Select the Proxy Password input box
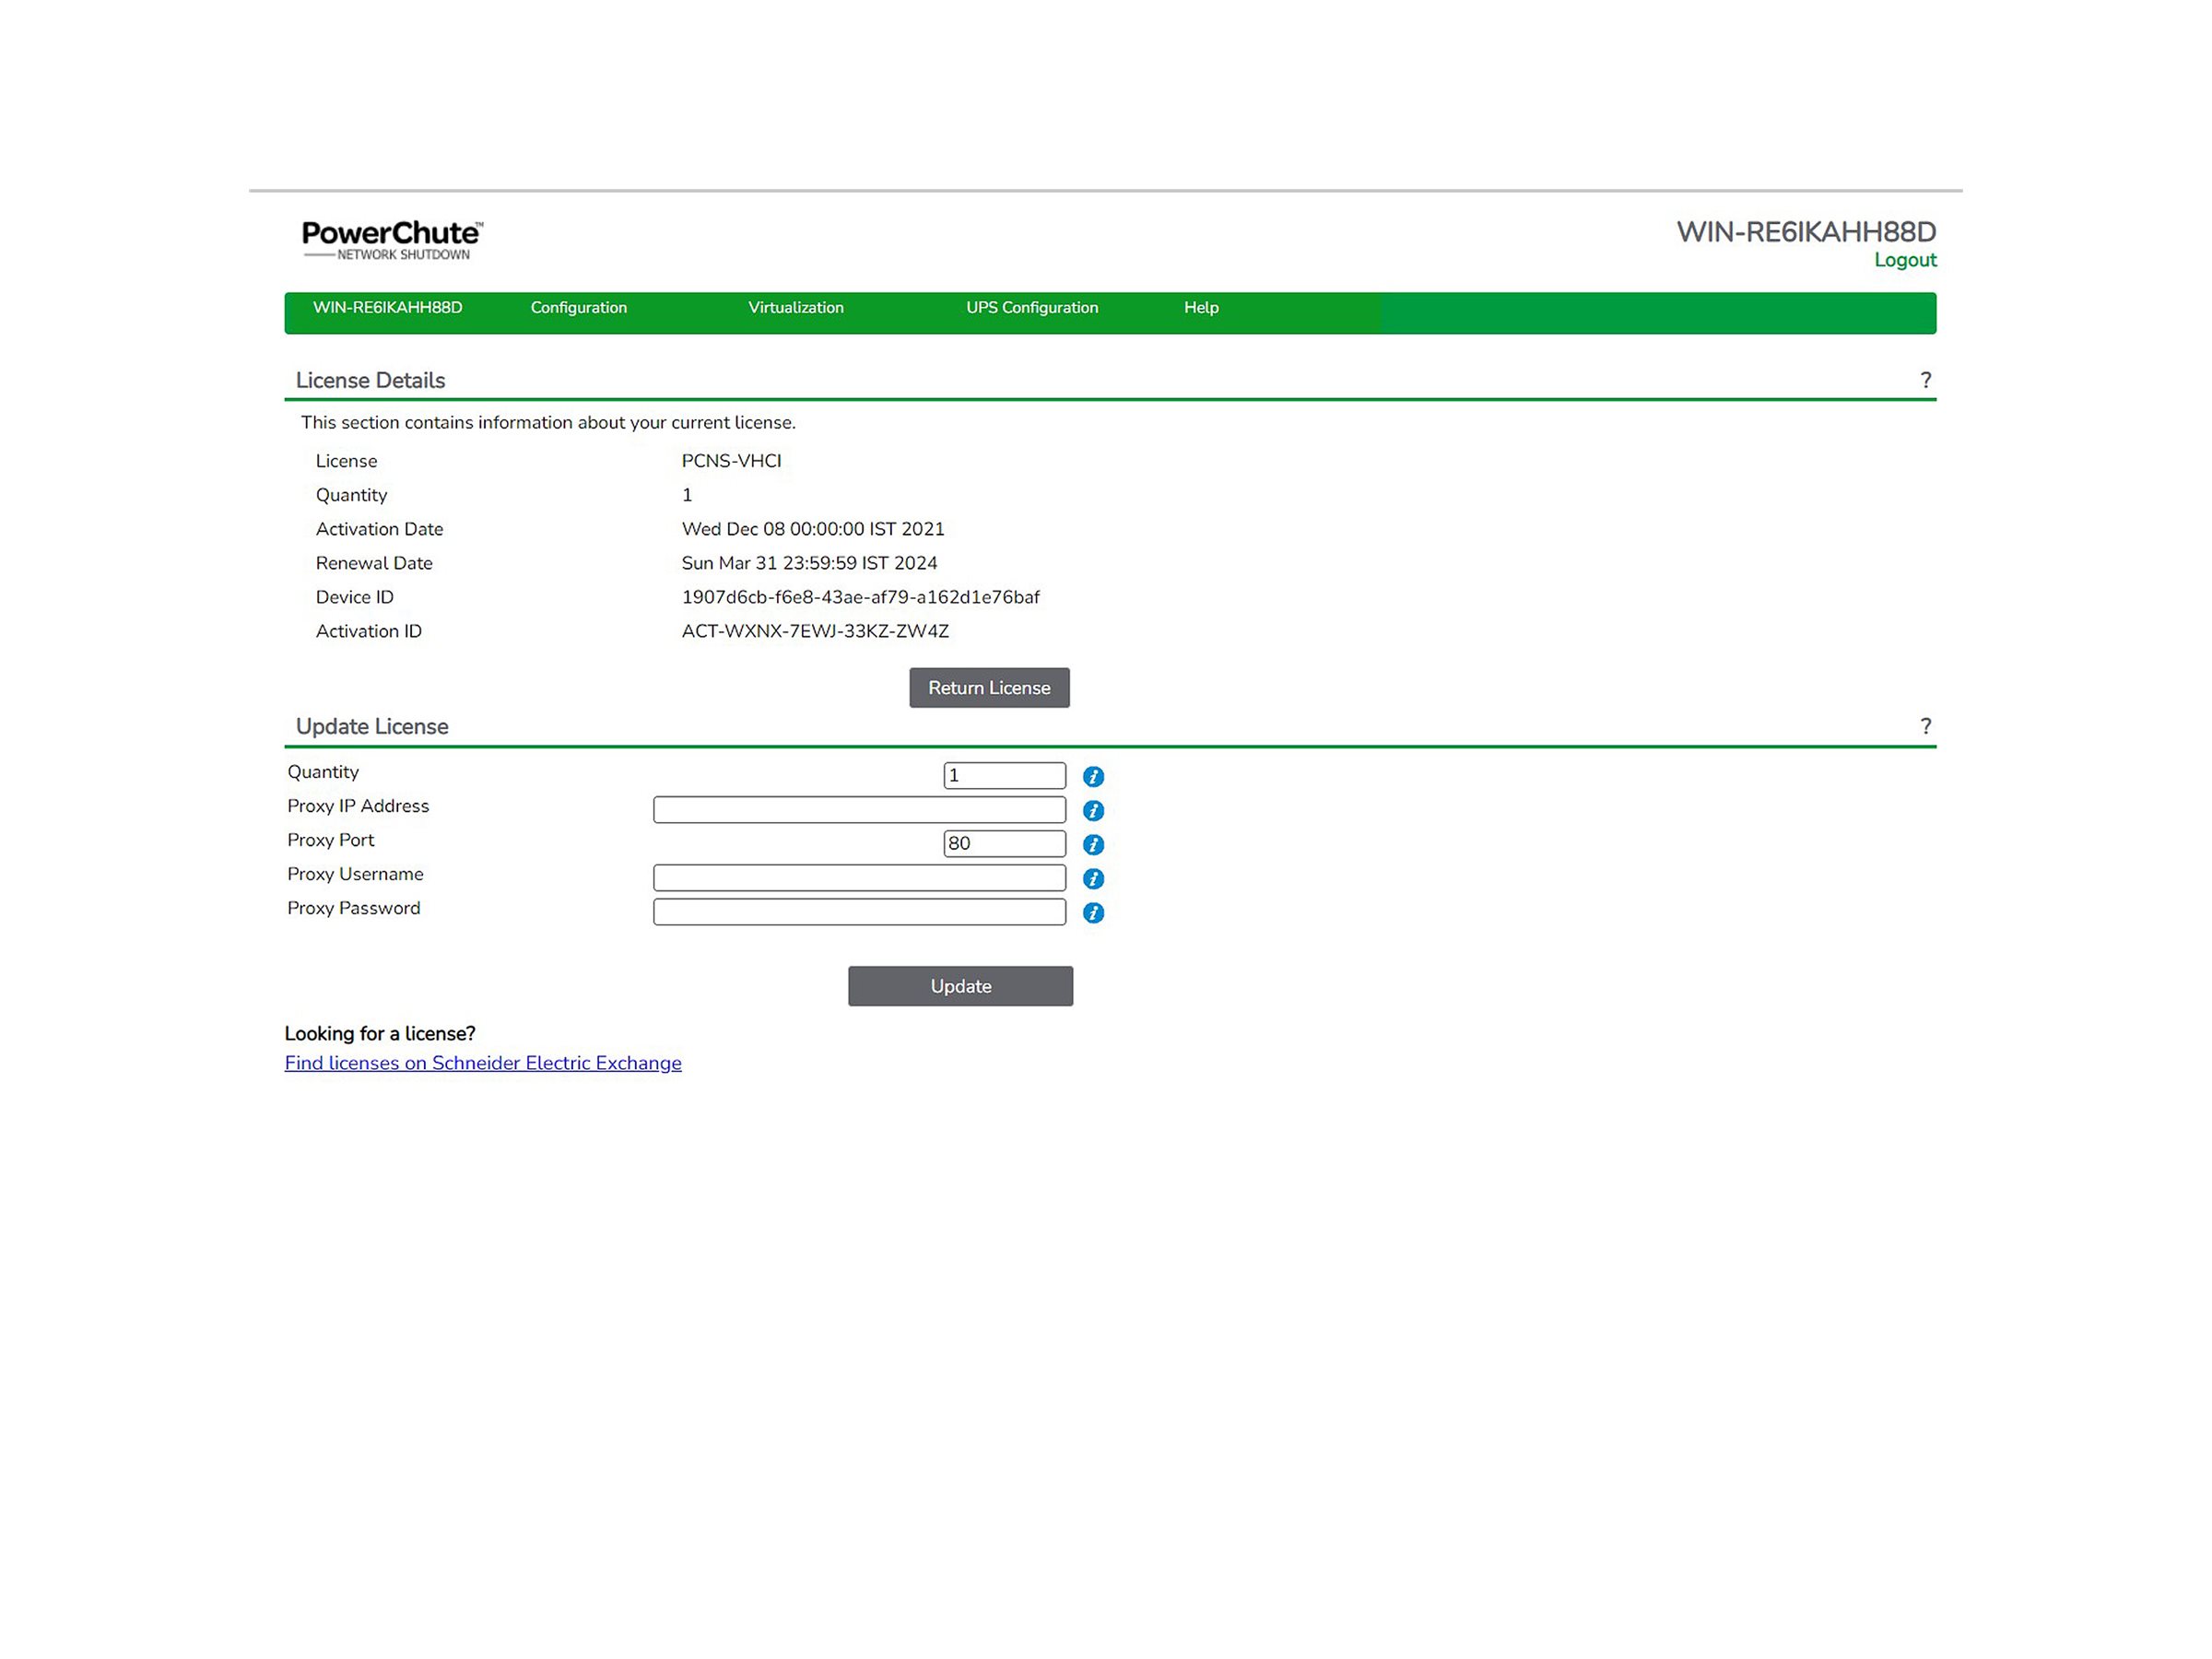Screen dimensions: 2212x1659 tap(859, 911)
